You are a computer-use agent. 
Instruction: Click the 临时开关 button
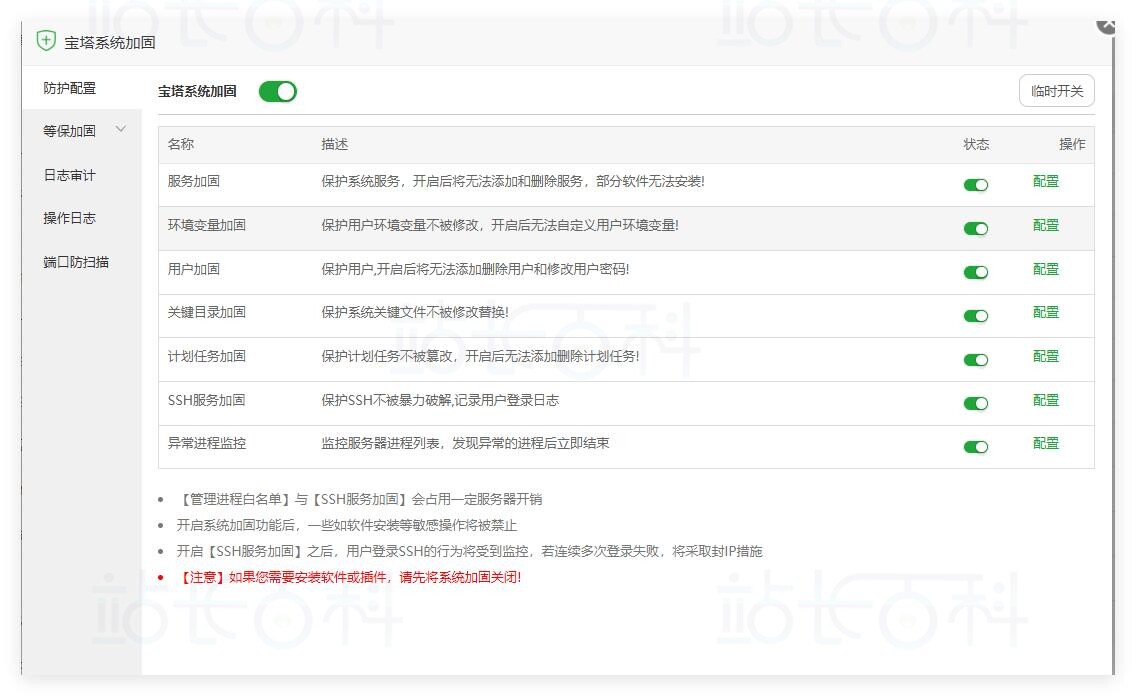click(1056, 91)
